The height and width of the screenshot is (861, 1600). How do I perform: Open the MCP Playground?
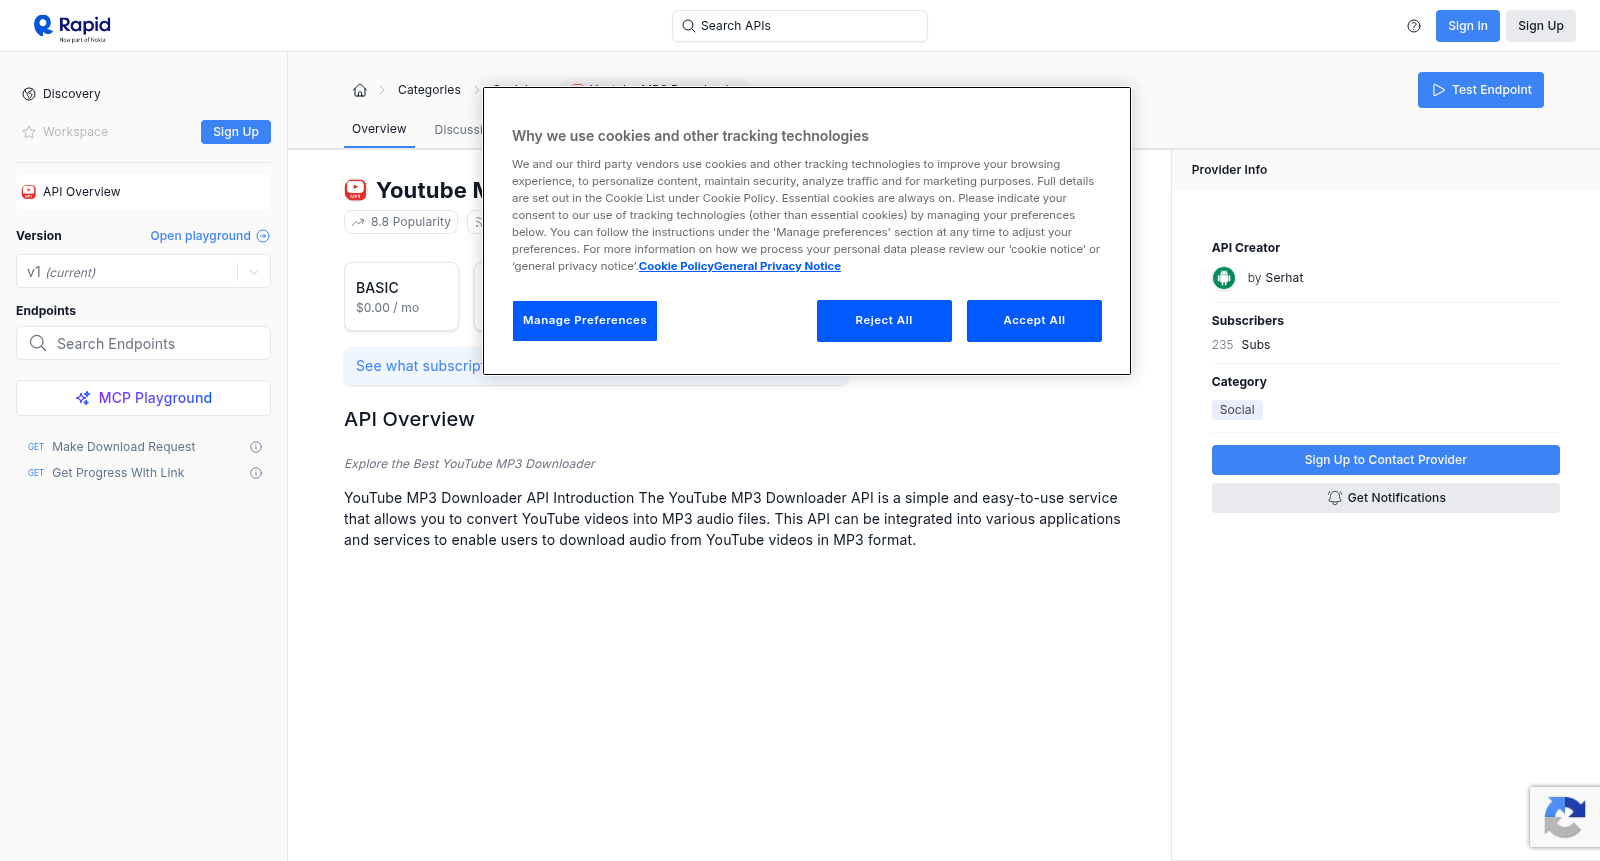143,398
